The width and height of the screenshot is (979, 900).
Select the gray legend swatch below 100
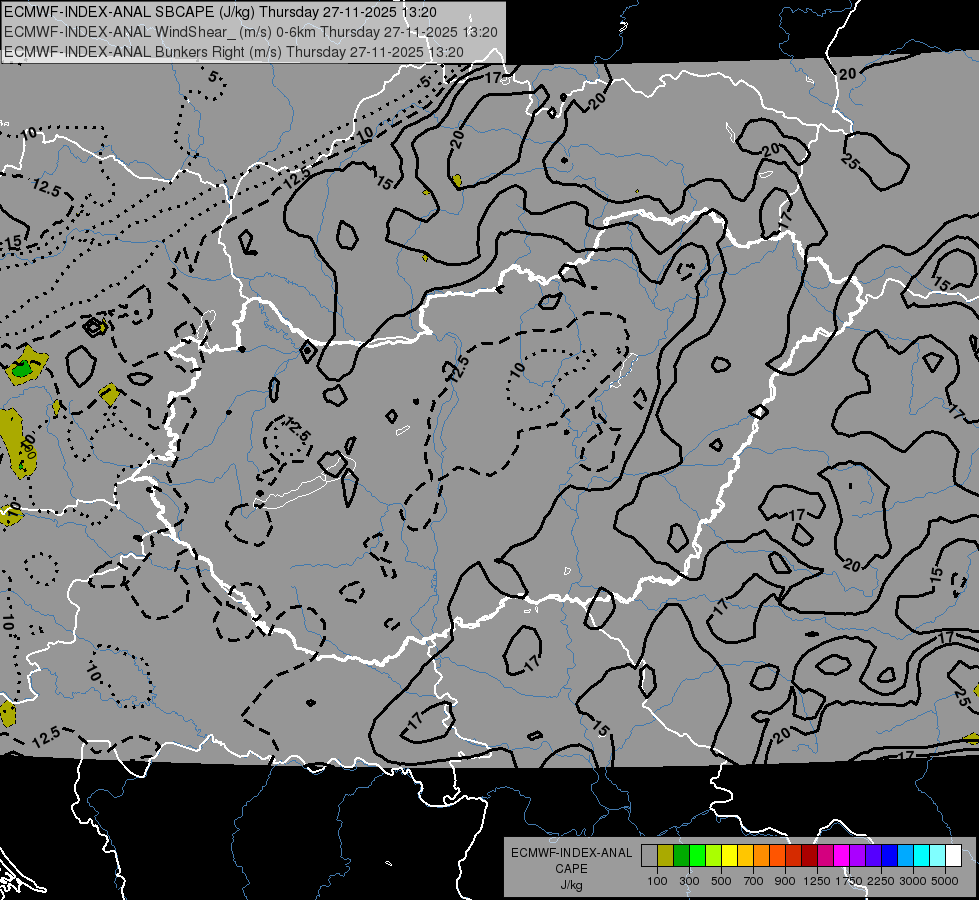(x=649, y=855)
